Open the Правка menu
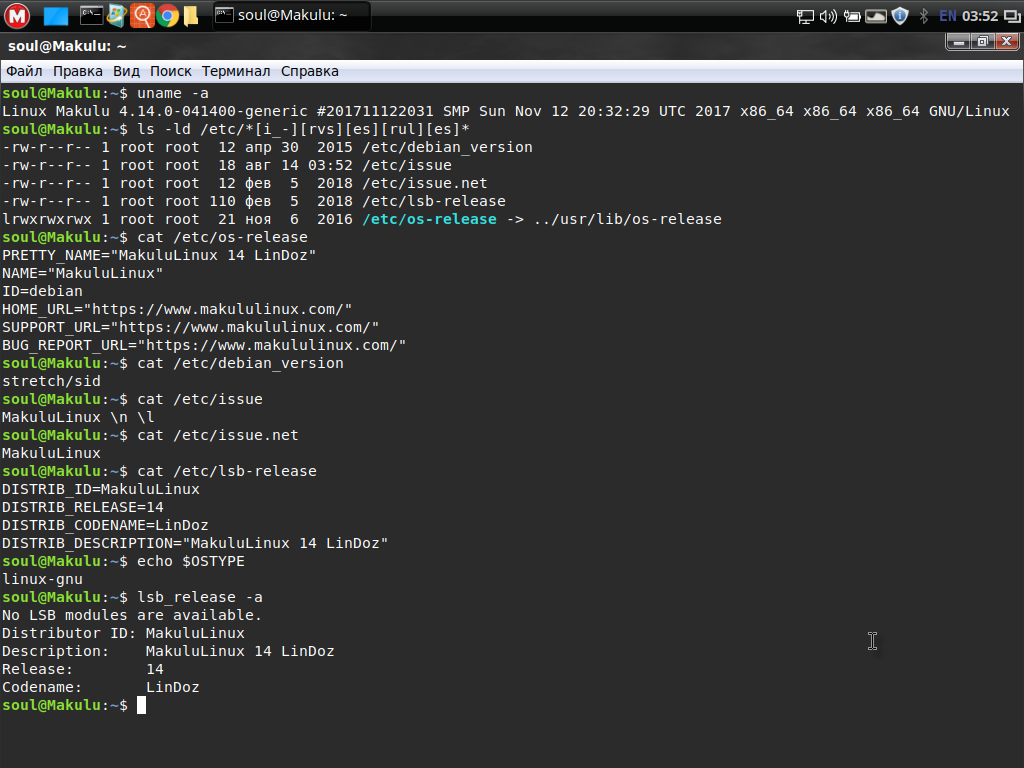Image resolution: width=1024 pixels, height=768 pixels. [78, 71]
